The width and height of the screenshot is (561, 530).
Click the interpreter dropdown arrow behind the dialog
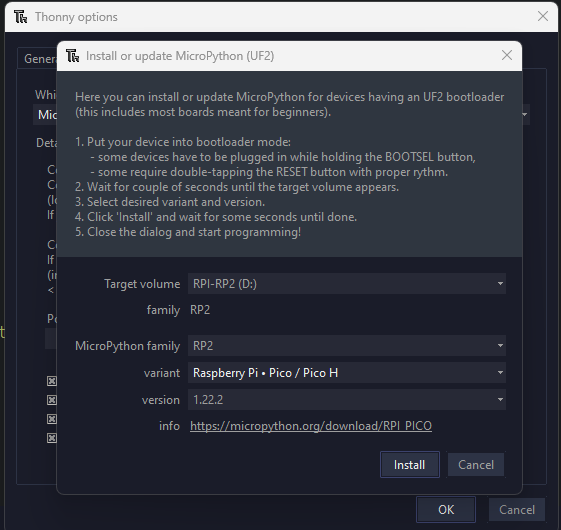pyautogui.click(x=525, y=115)
